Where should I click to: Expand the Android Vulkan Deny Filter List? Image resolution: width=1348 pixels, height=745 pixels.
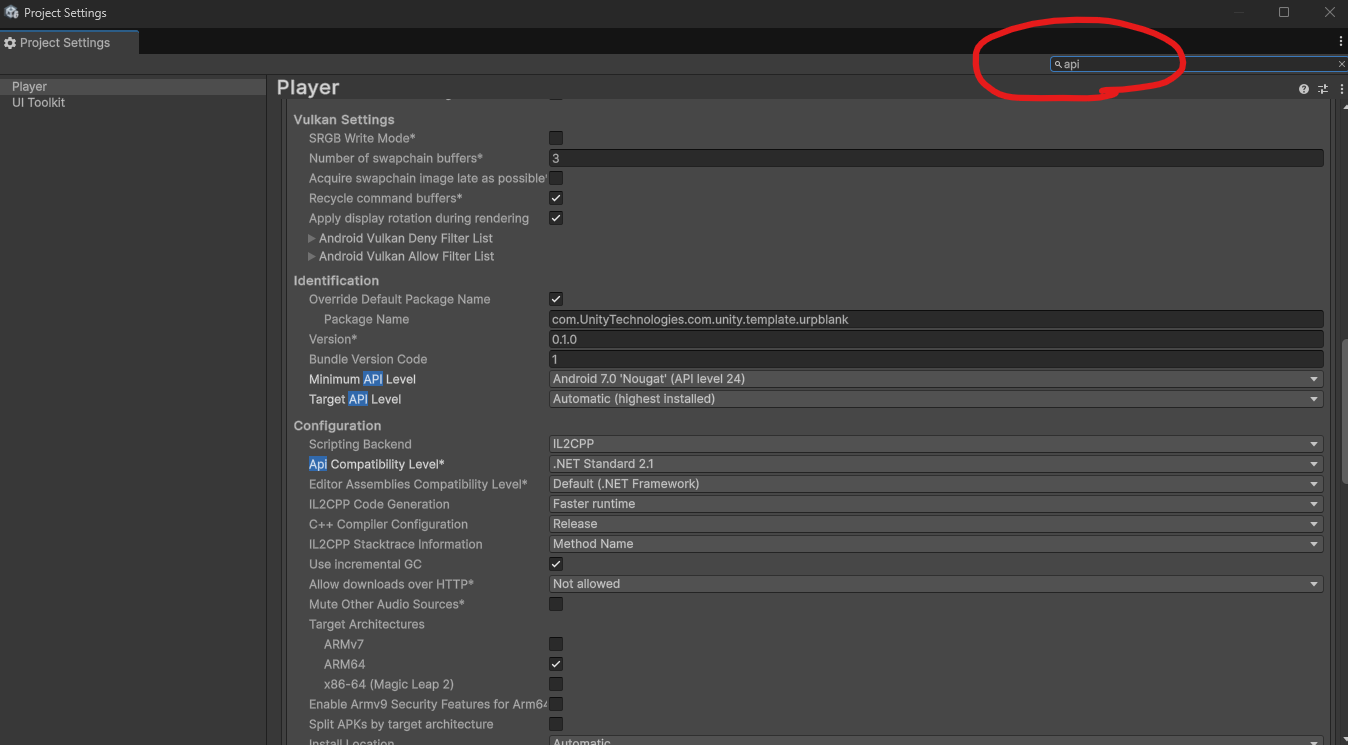pos(312,239)
